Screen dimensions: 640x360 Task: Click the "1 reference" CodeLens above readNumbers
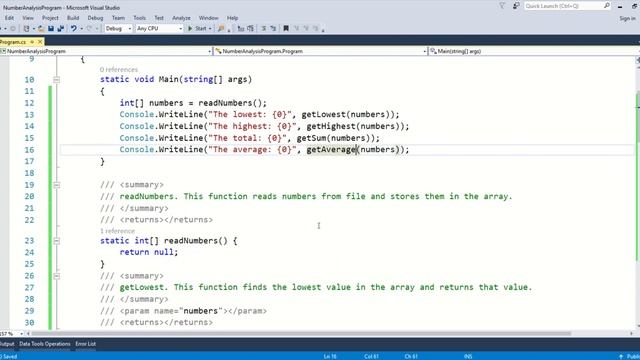click(117, 231)
